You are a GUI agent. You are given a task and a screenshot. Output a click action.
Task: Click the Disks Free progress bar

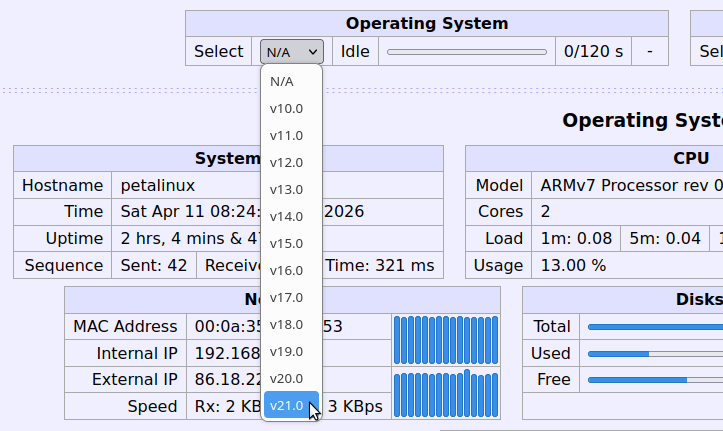coord(655,380)
